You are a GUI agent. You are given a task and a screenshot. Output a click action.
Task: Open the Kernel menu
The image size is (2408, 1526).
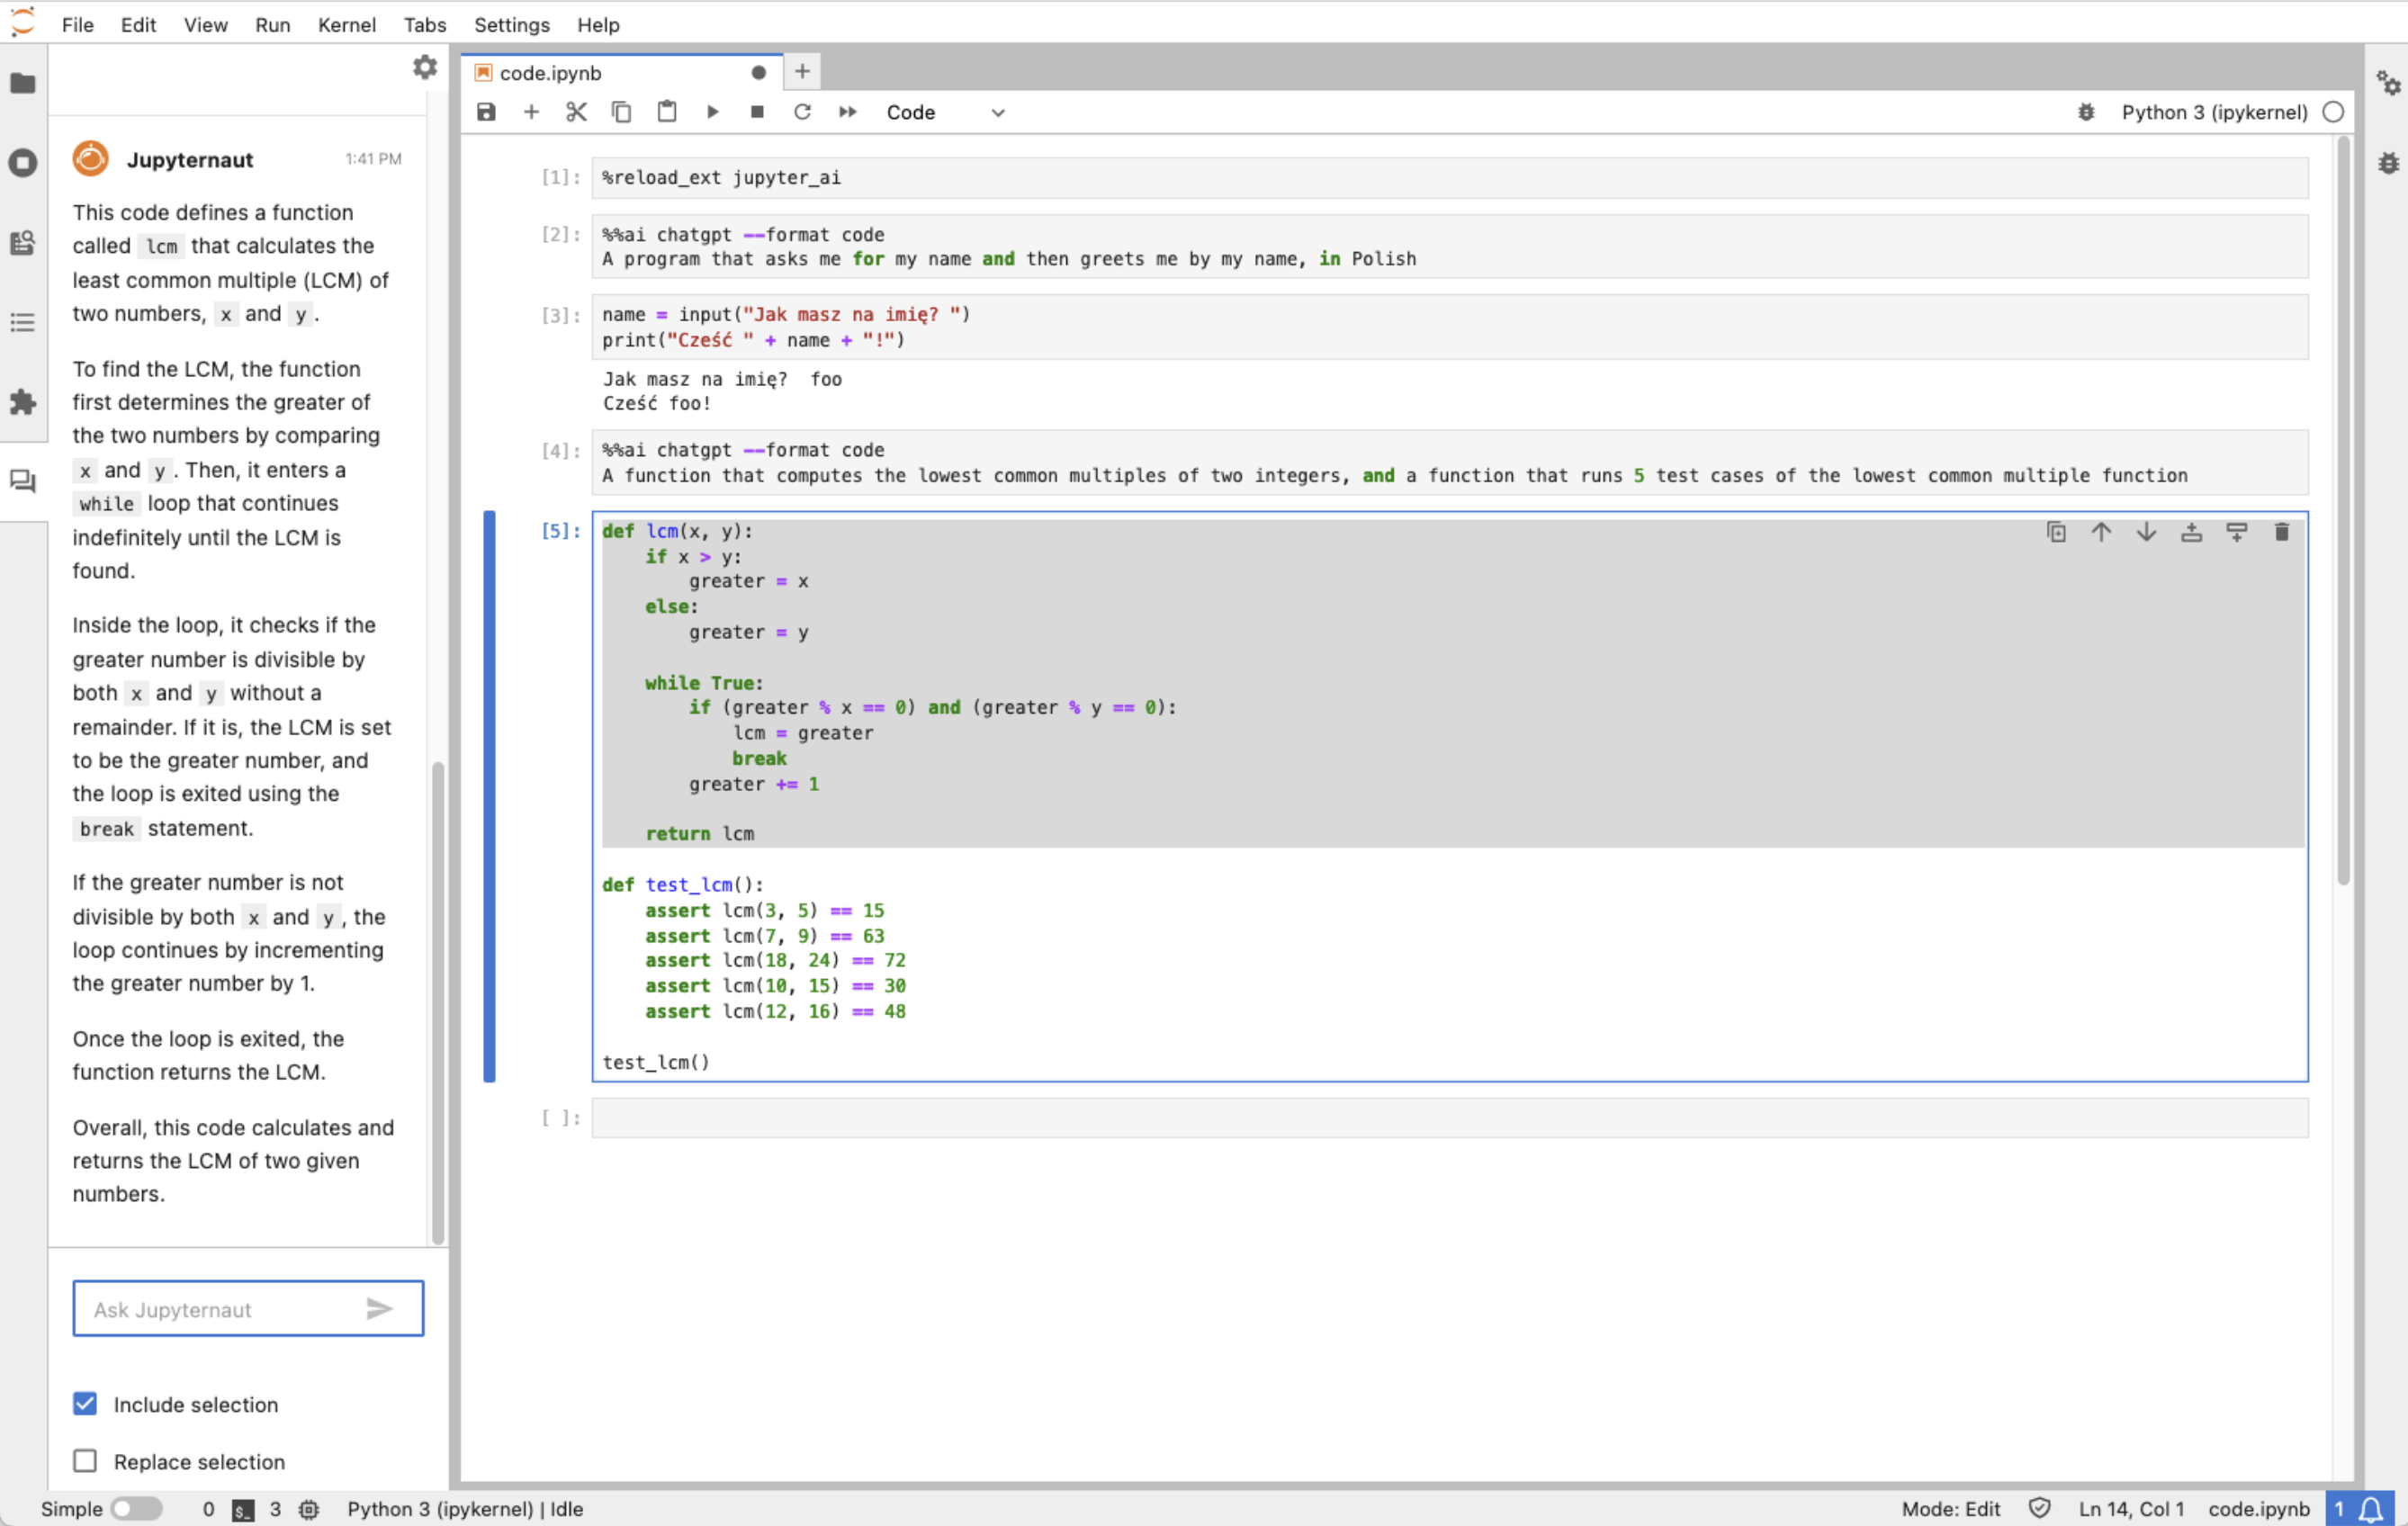(x=346, y=24)
